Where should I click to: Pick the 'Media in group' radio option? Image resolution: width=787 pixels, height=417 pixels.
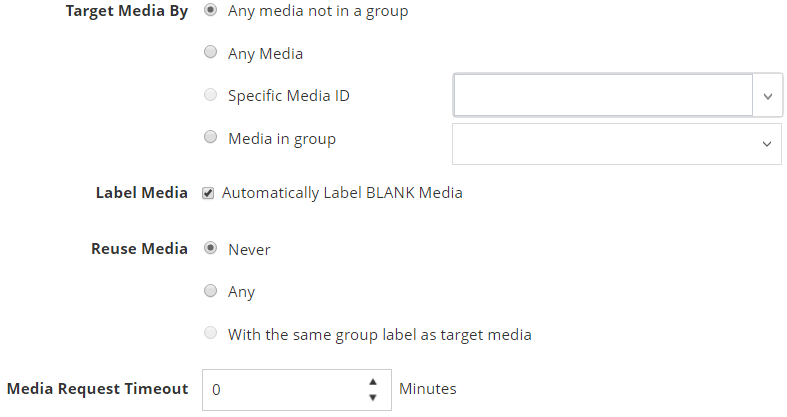210,138
